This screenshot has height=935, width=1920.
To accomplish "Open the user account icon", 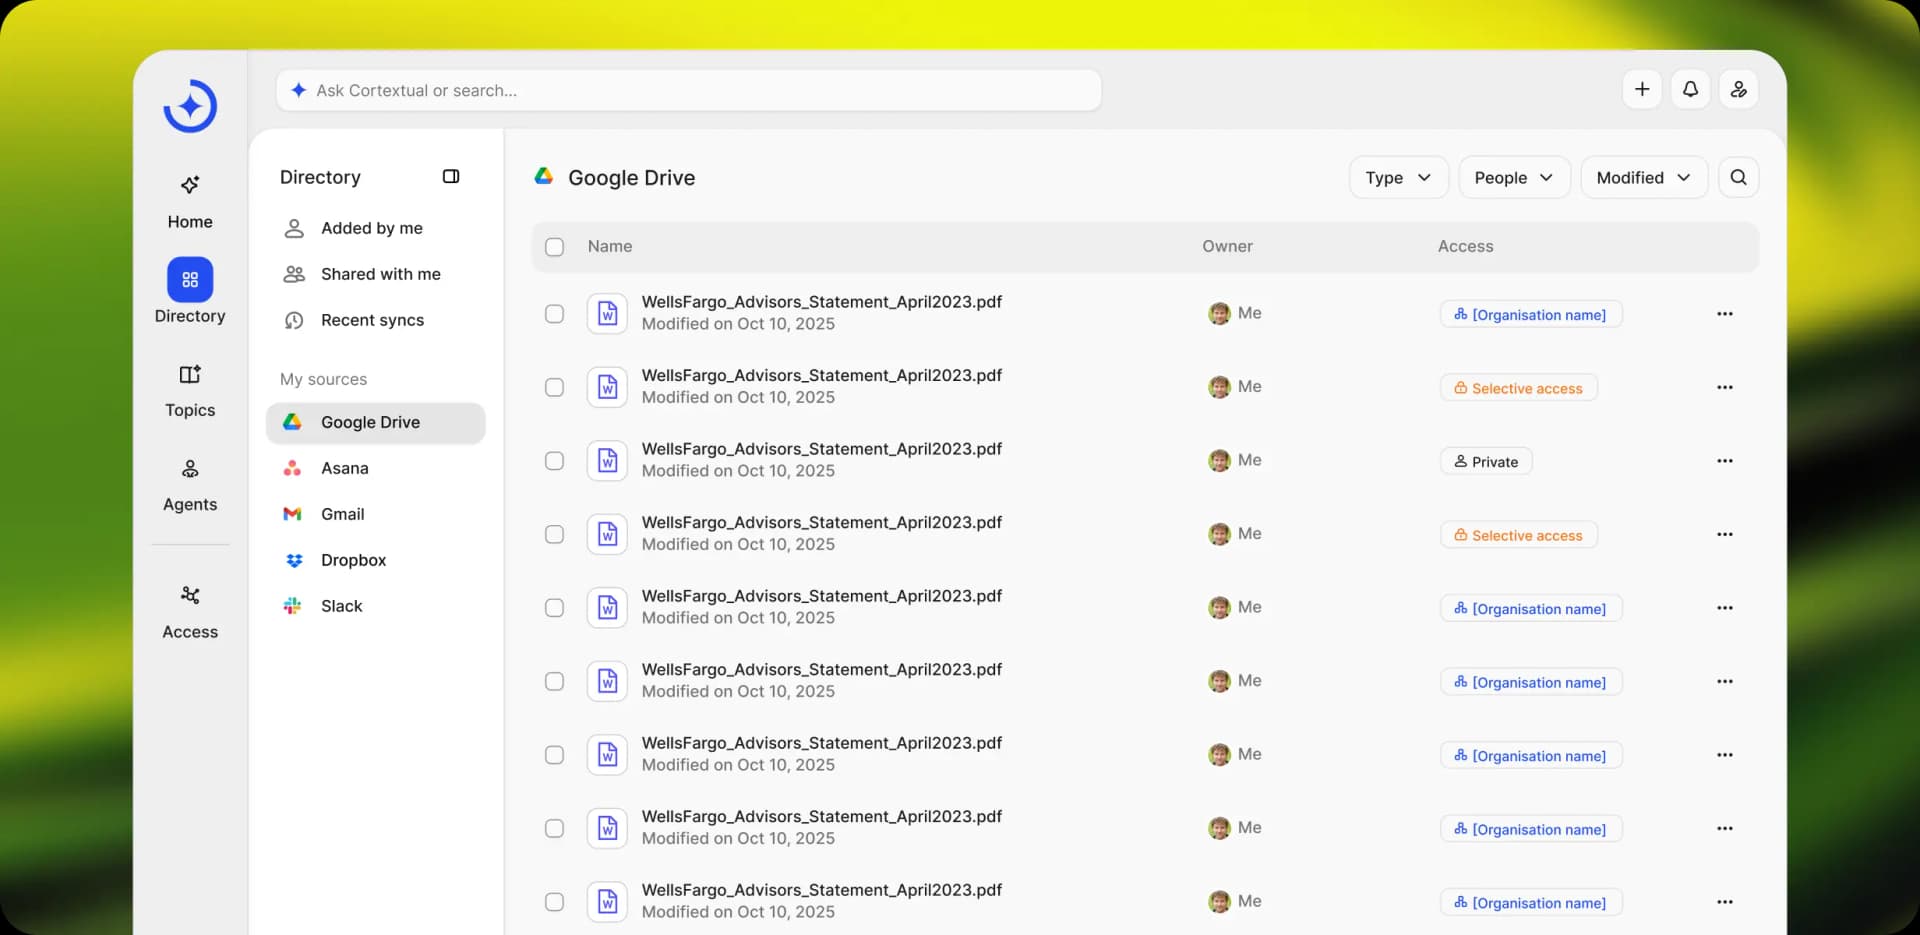I will pos(1739,89).
